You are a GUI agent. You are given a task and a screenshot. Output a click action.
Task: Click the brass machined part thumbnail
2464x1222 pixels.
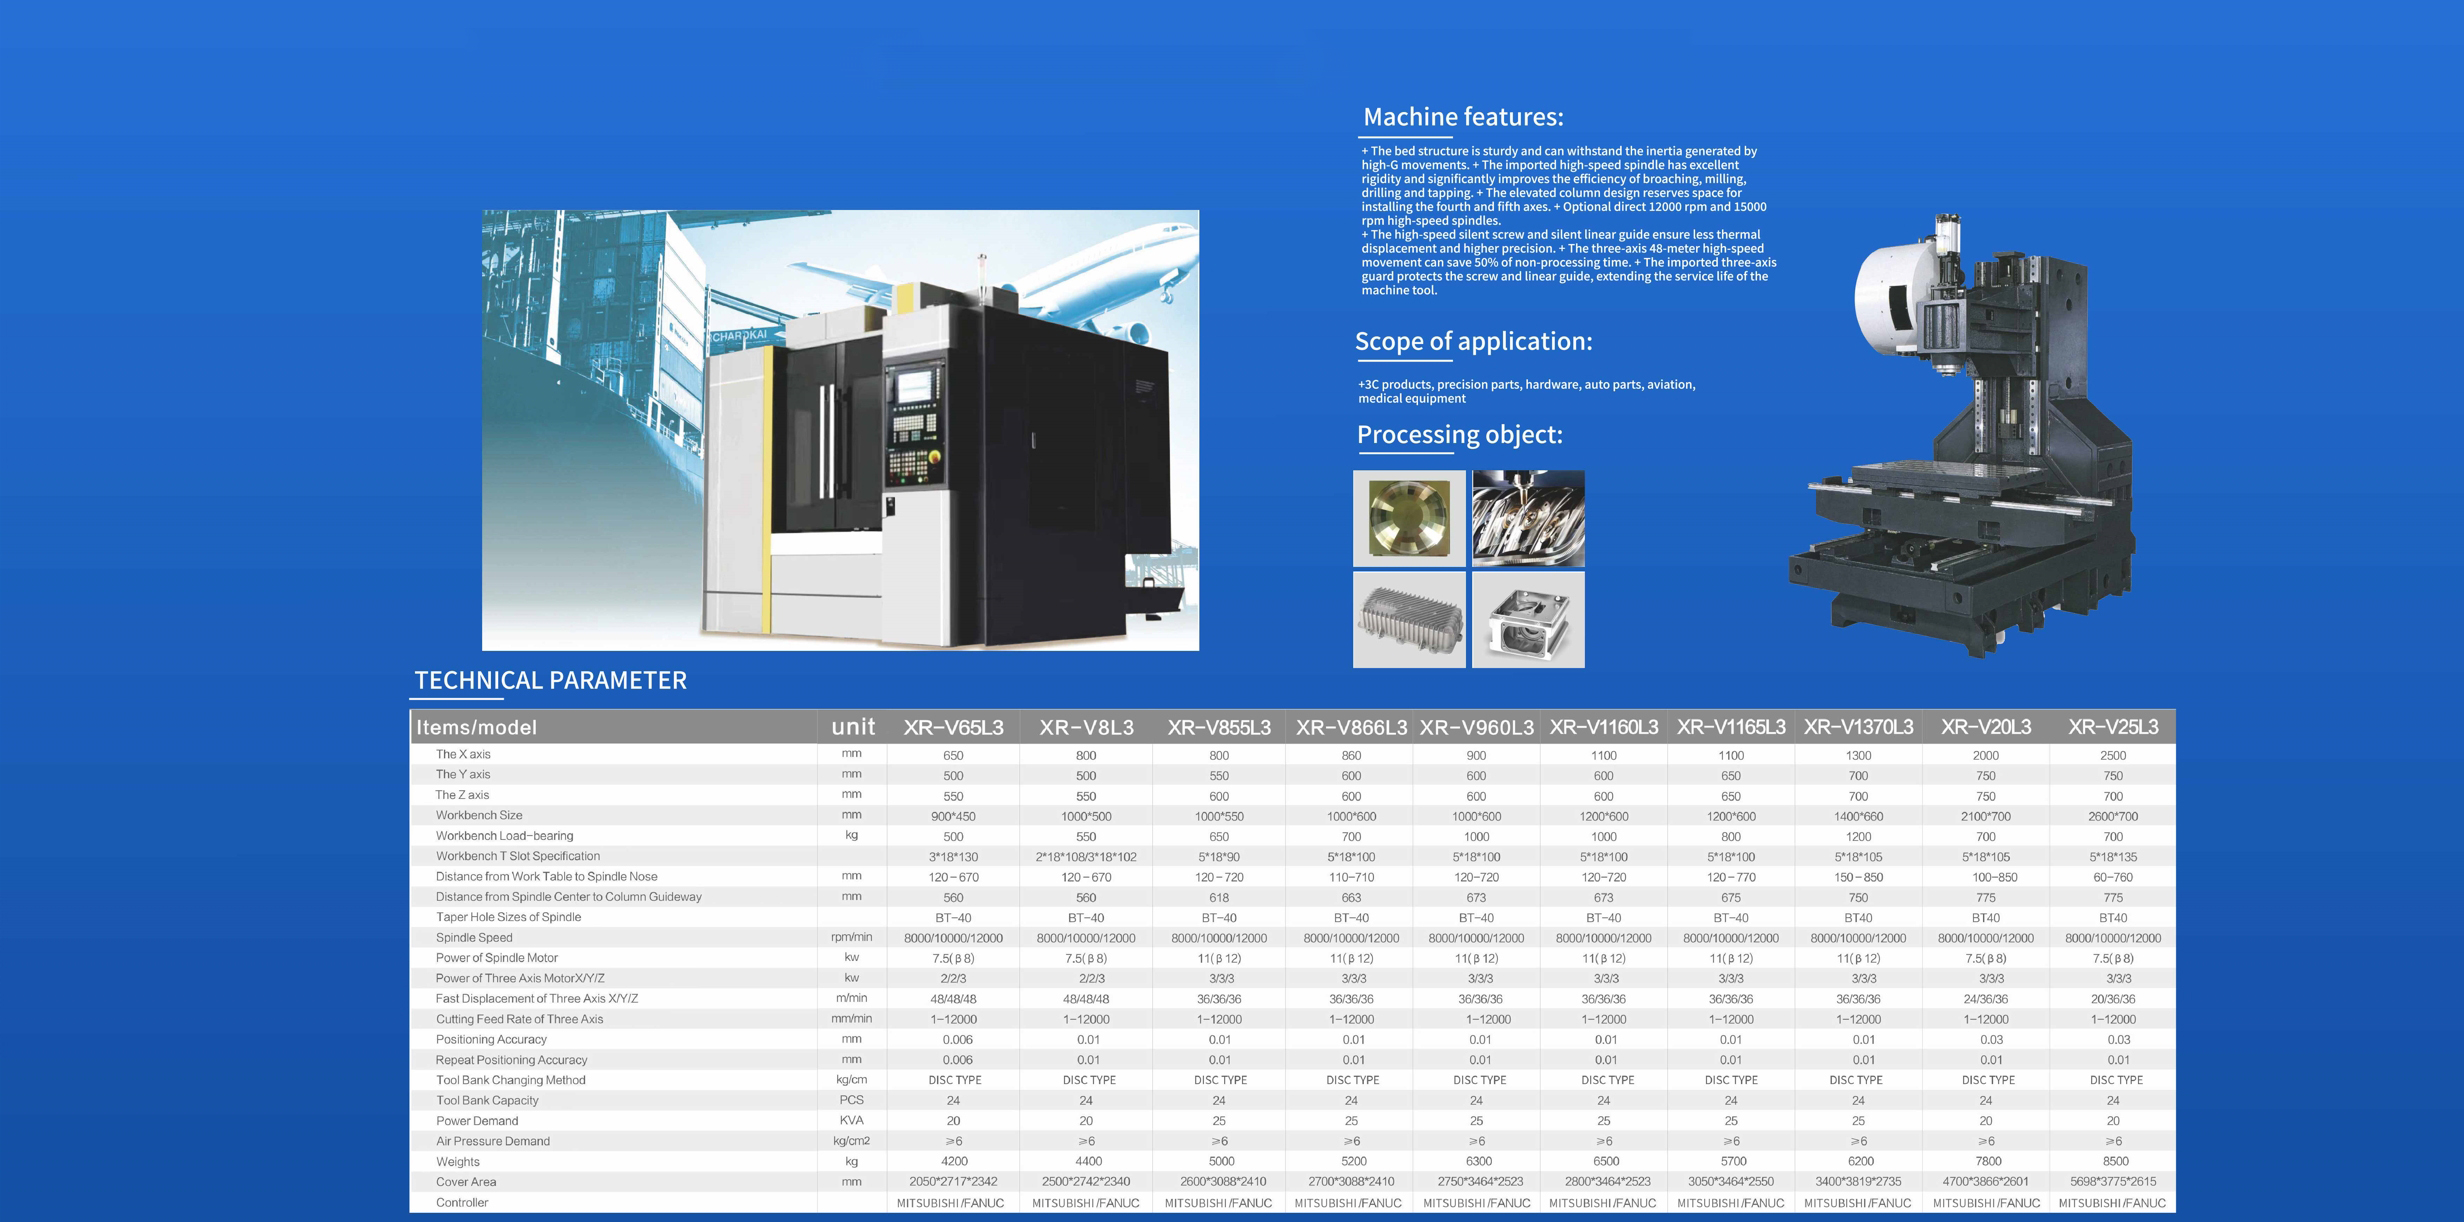point(1408,518)
